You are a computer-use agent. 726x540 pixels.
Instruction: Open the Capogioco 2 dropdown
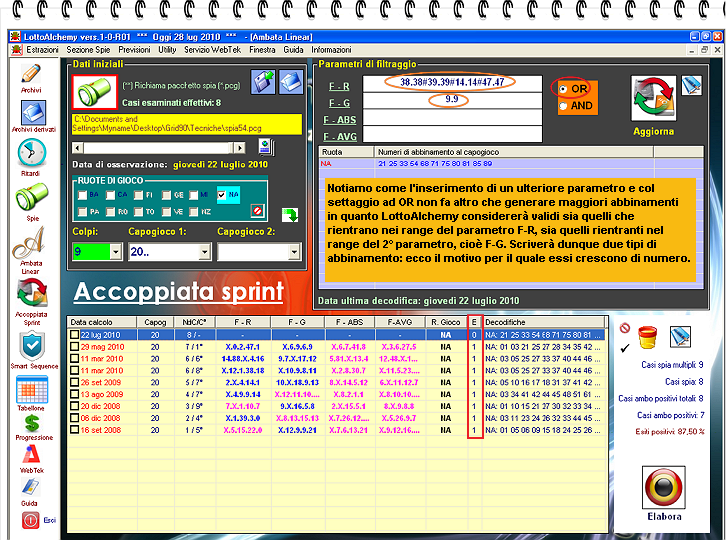click(x=294, y=251)
